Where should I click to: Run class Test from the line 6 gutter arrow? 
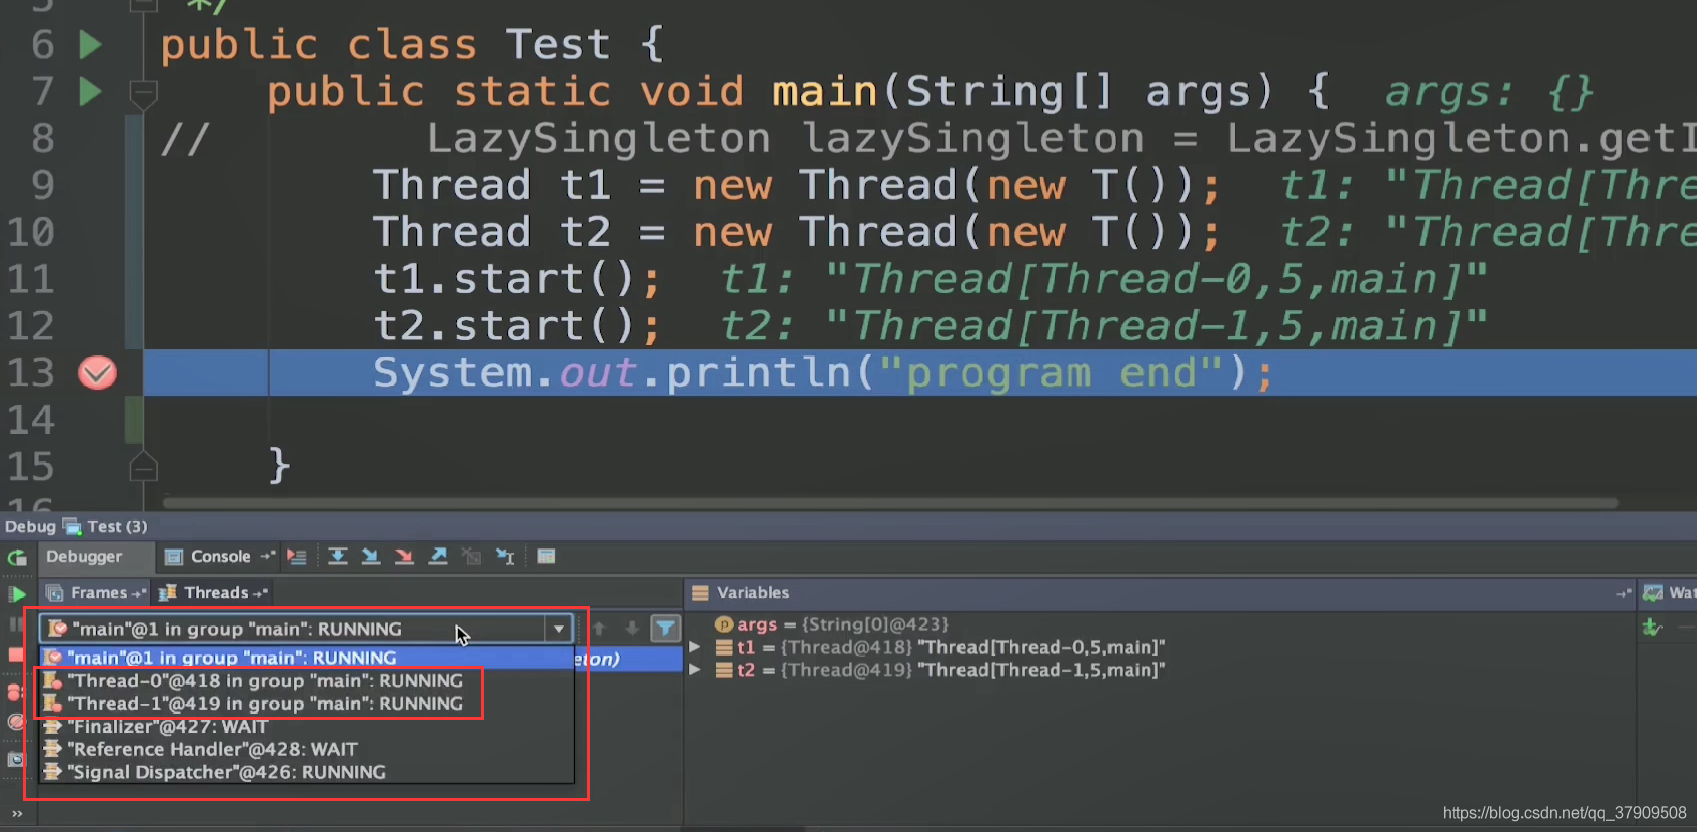(x=91, y=45)
